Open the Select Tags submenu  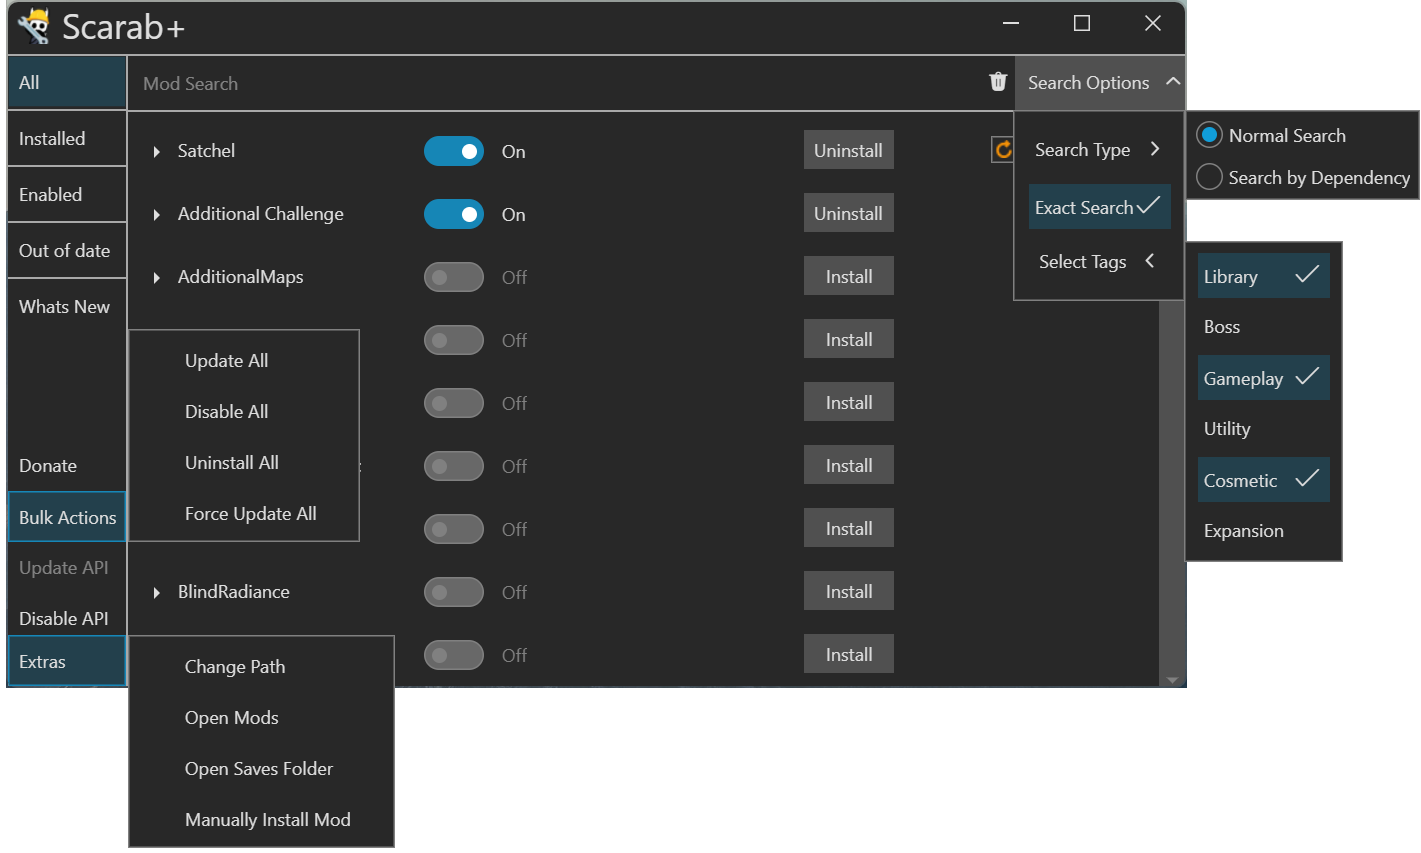(x=1099, y=261)
